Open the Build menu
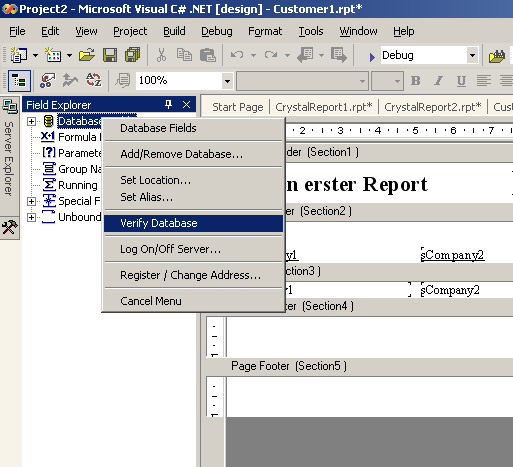 click(x=174, y=31)
